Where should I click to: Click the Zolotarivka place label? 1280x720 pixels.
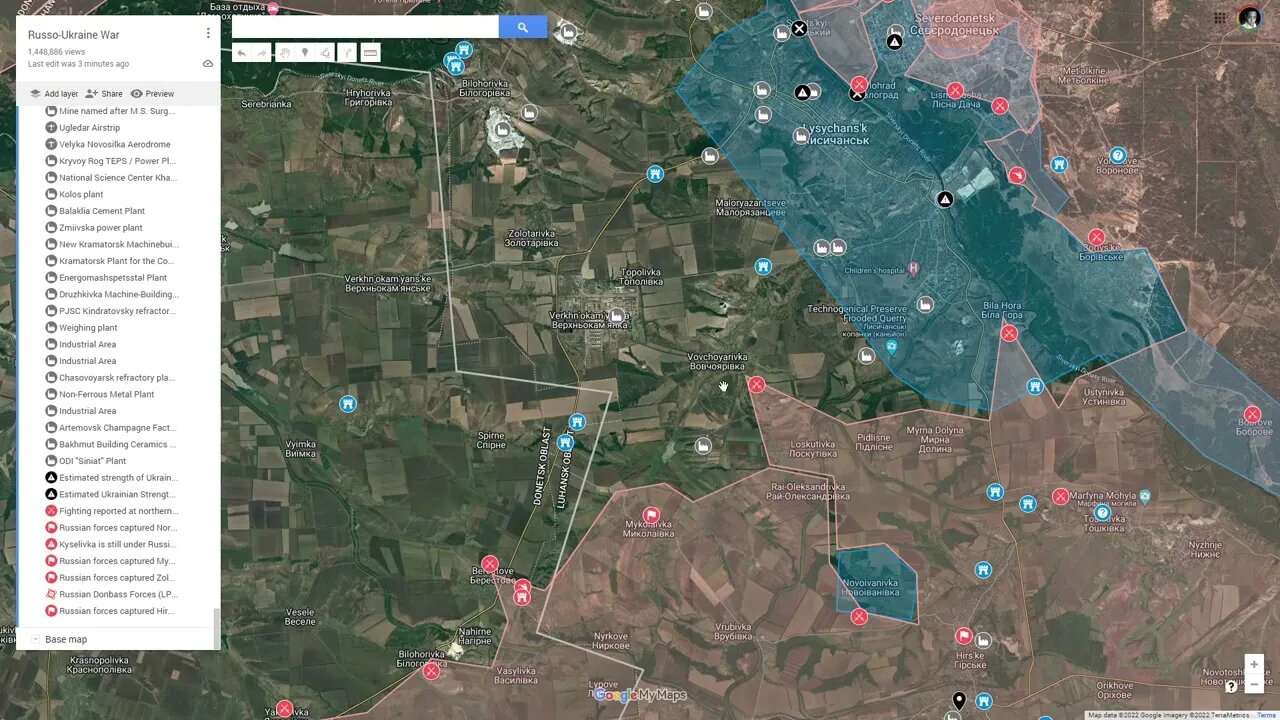coord(530,238)
